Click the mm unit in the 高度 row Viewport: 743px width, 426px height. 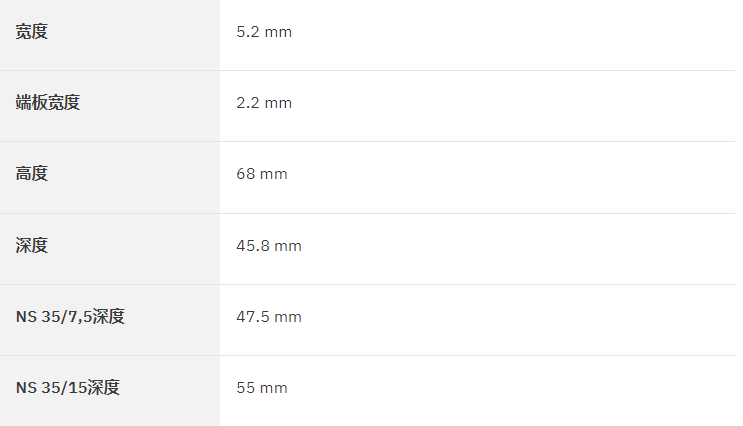[x=274, y=174]
